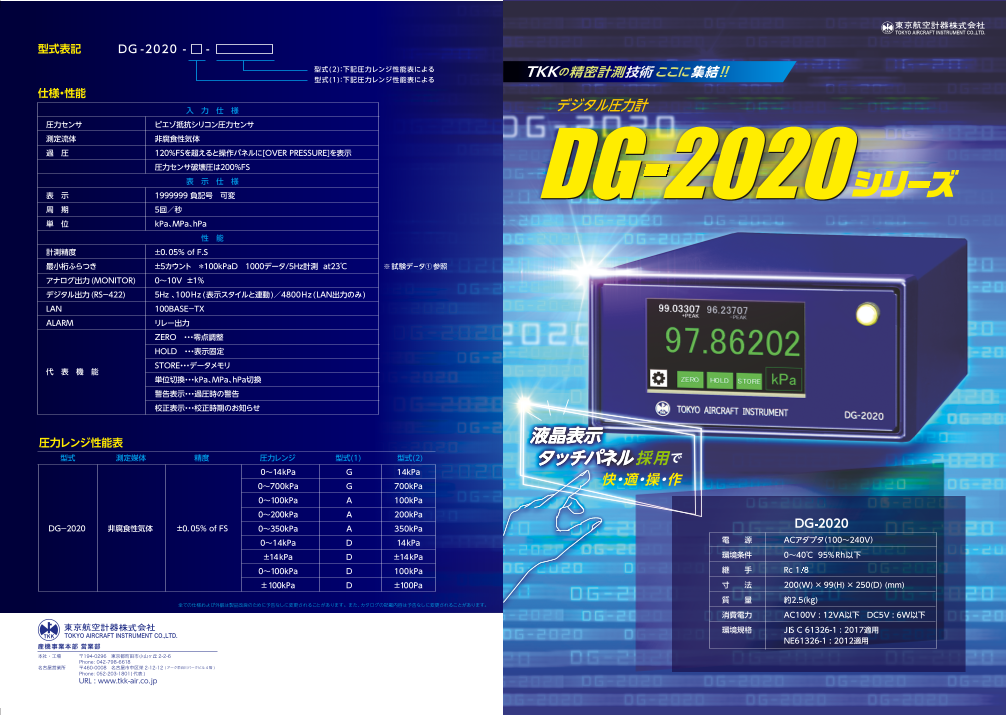Tap the settings gear on the device display
The image size is (1006, 715).
(x=658, y=379)
